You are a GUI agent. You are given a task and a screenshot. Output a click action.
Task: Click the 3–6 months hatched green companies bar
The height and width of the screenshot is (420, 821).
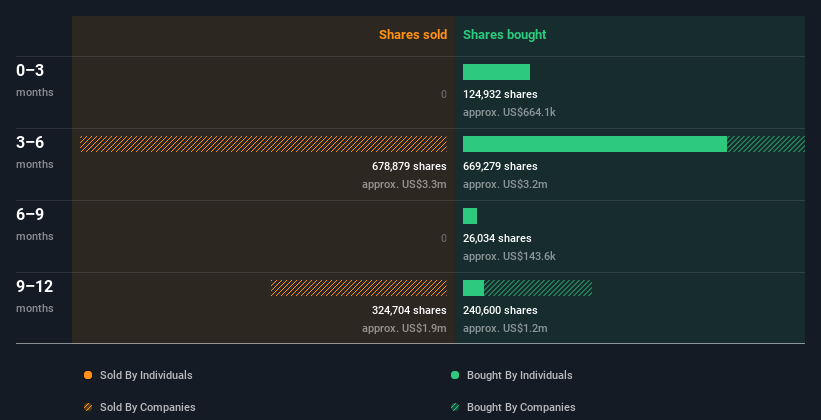pos(766,144)
